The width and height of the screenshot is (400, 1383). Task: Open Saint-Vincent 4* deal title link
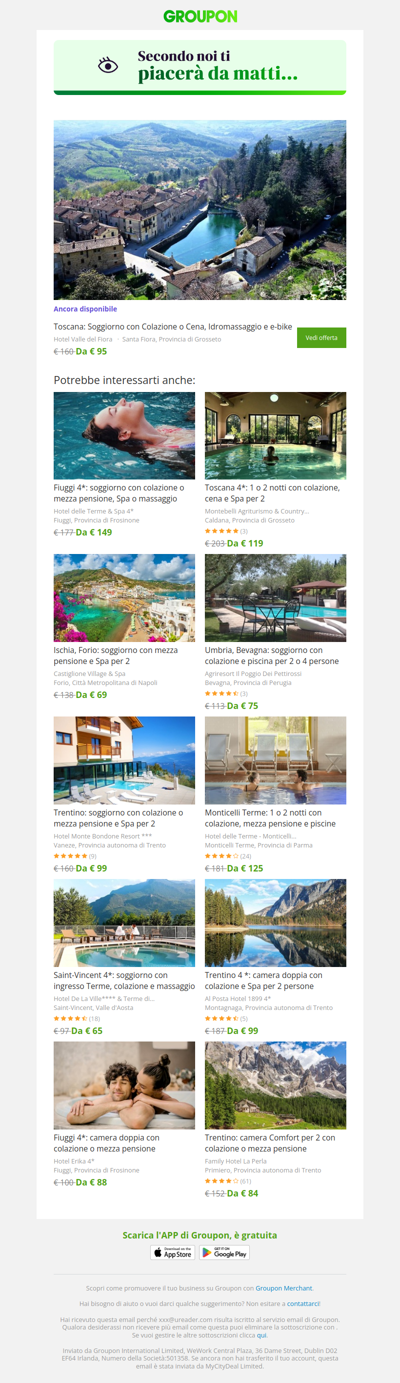tap(124, 980)
